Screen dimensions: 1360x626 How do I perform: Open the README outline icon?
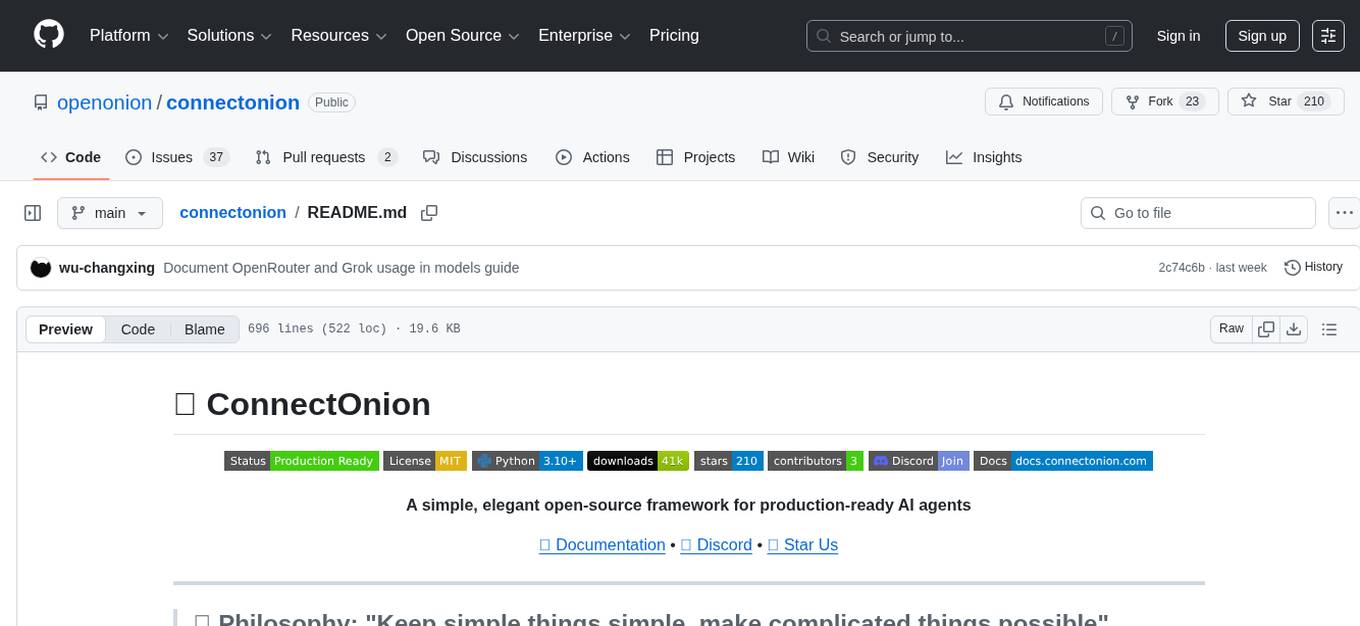pos(1329,328)
